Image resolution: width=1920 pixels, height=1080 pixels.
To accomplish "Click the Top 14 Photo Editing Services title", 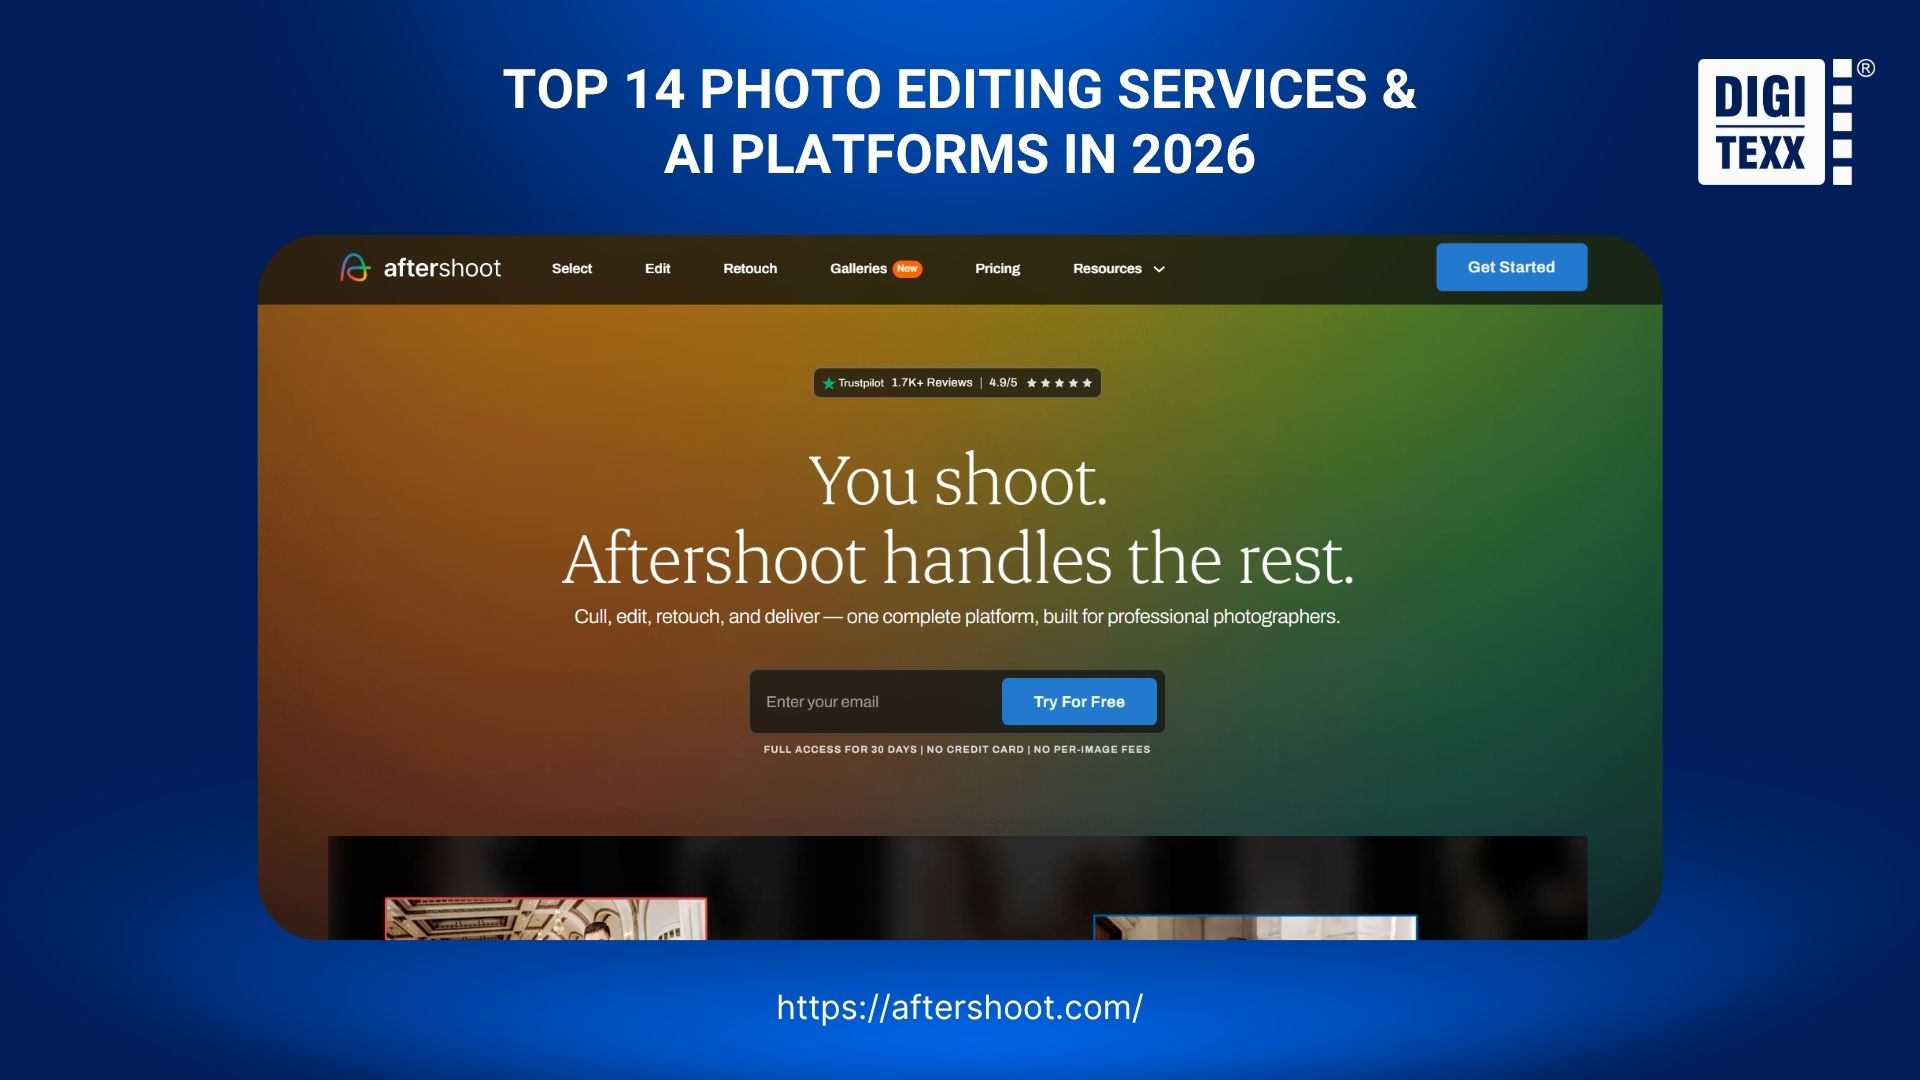I will (960, 121).
